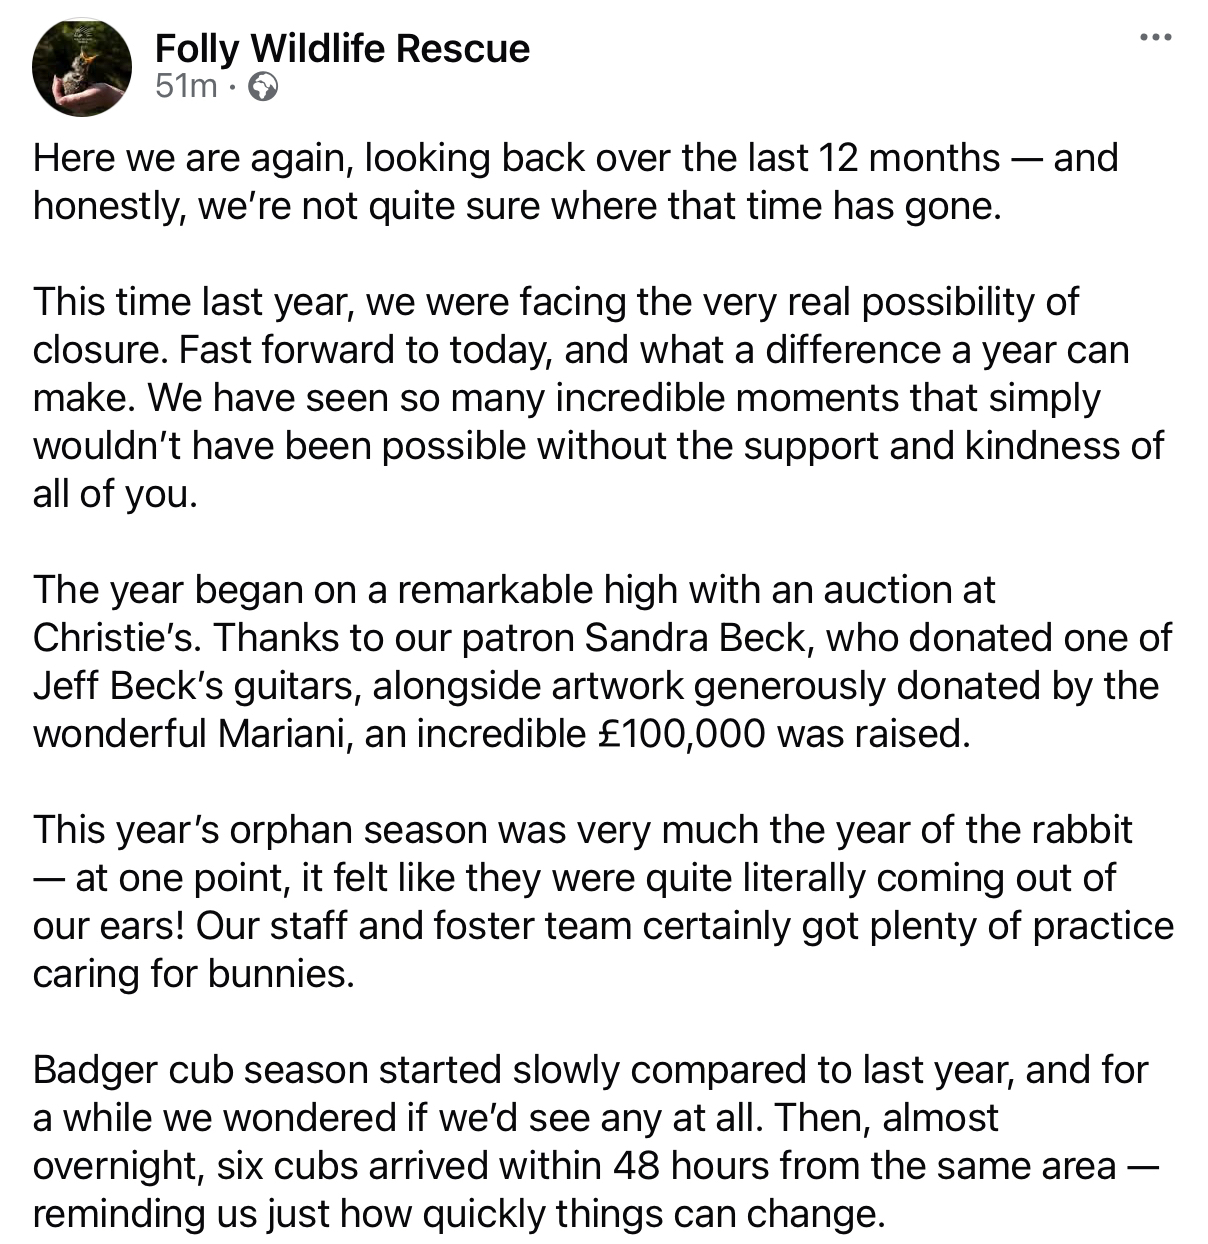The height and width of the screenshot is (1244, 1208).
Task: Click the phrase "12 months" in the first line
Action: 909,158
